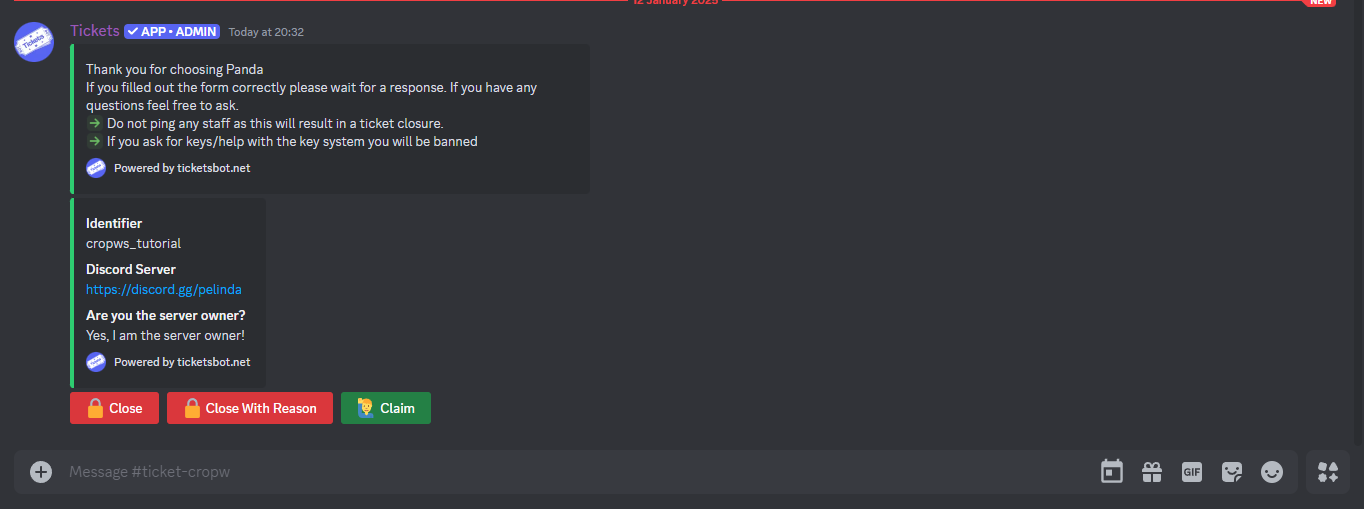Claim the ticket with green button
1364x509 pixels.
coord(386,408)
